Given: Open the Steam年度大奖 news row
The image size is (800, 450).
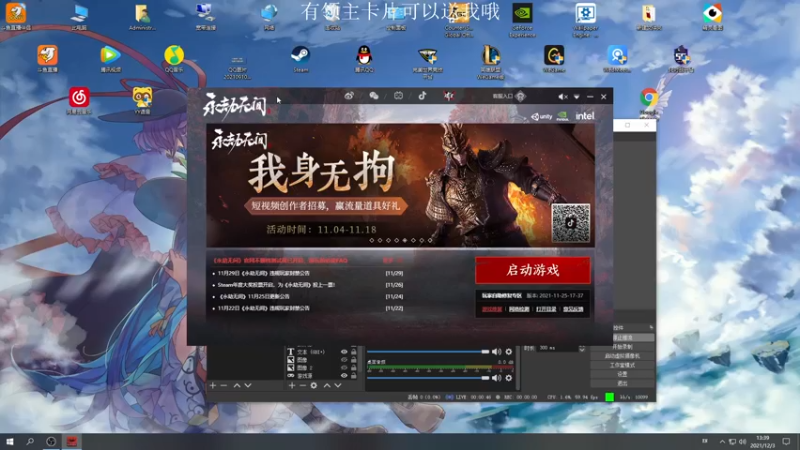Looking at the screenshot, I should [308, 285].
